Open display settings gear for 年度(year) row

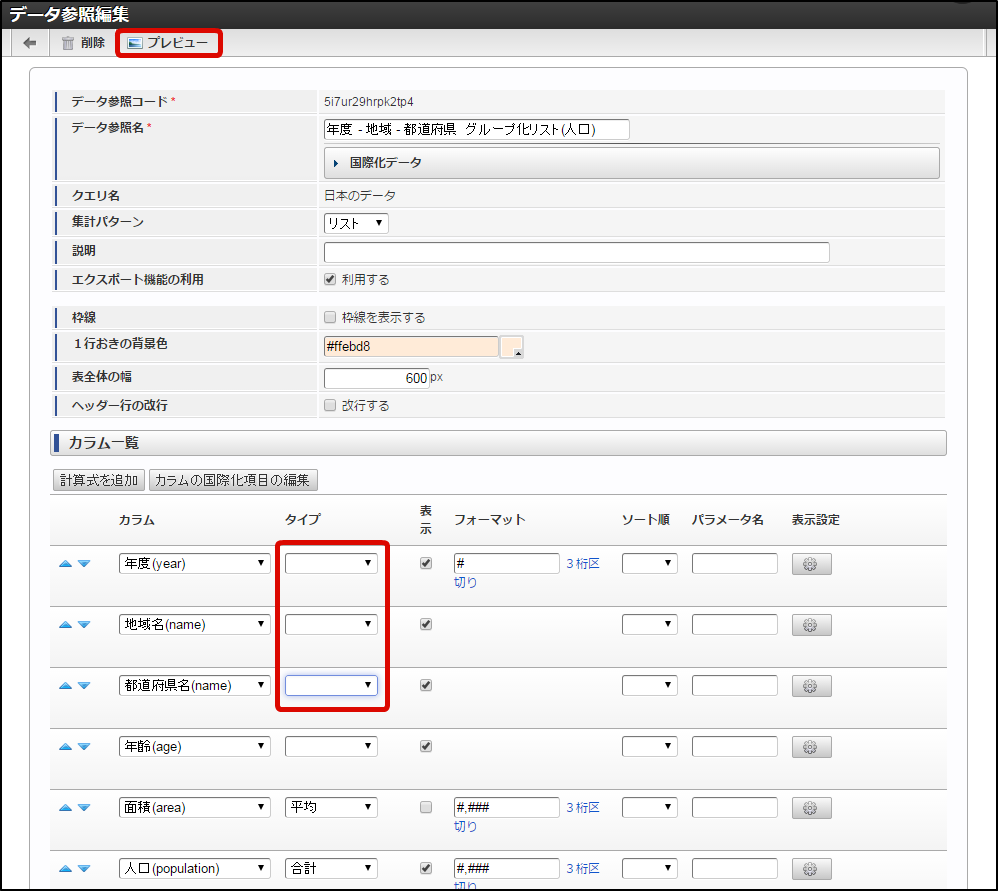pyautogui.click(x=811, y=564)
